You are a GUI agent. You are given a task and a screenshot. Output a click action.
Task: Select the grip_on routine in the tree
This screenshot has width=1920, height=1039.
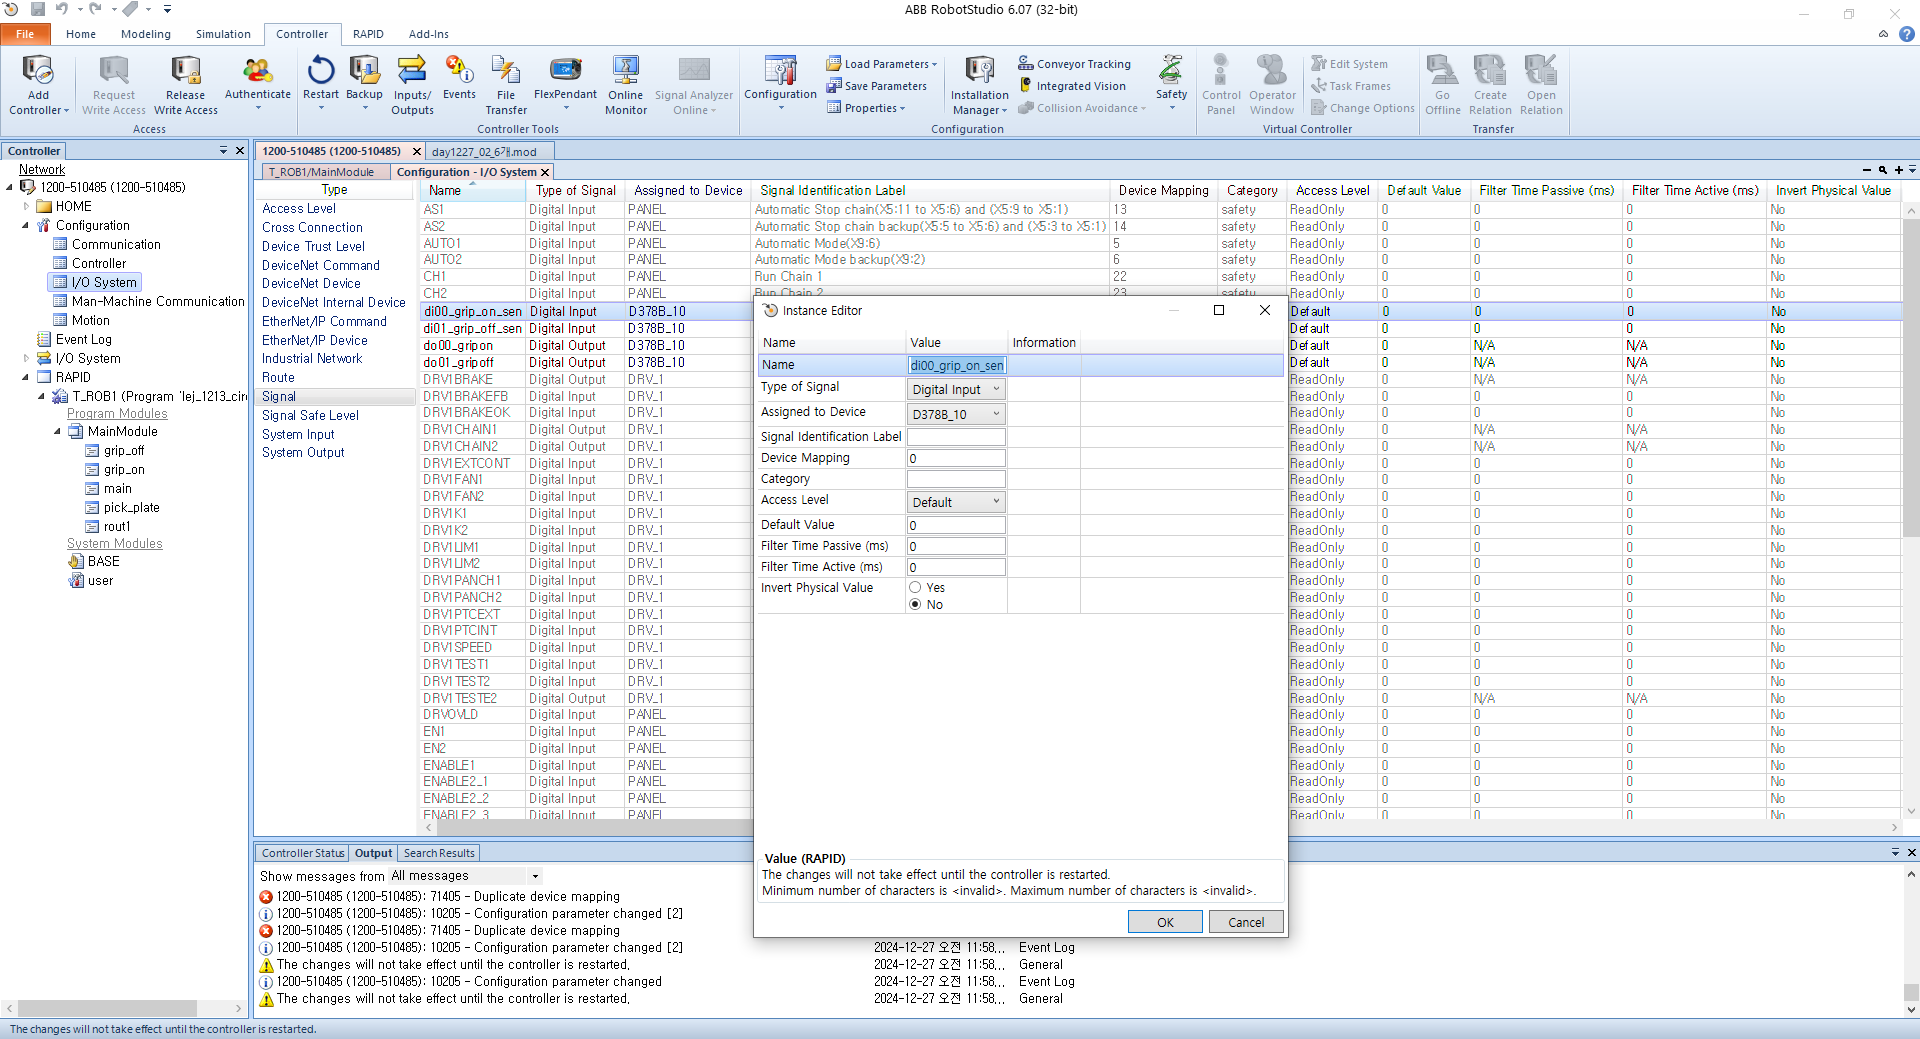coord(124,470)
